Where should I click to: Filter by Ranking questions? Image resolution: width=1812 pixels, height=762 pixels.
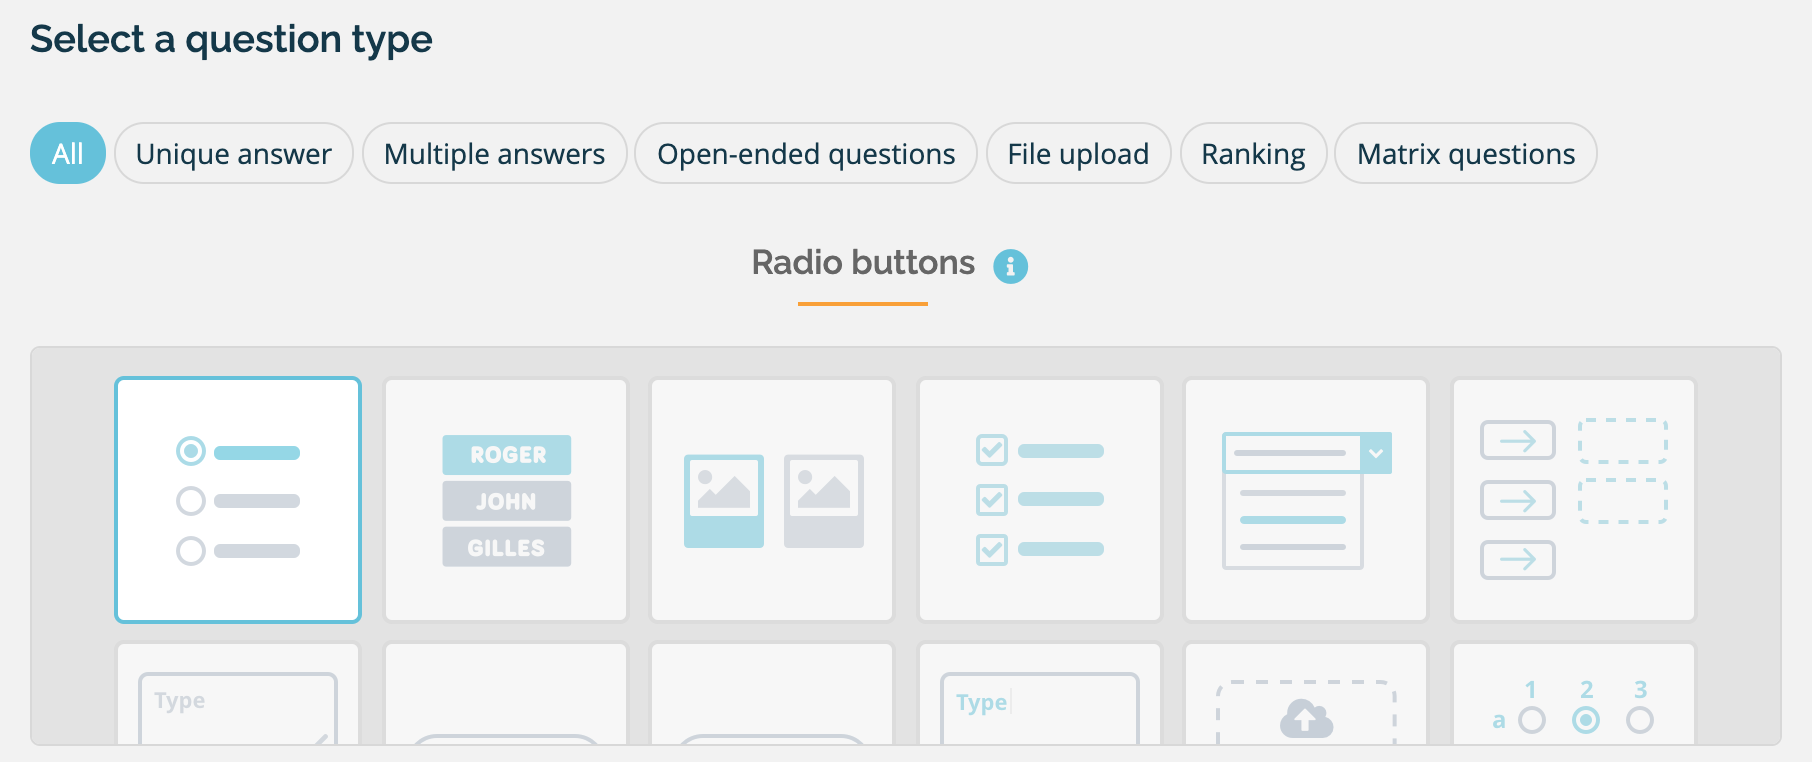click(1253, 154)
